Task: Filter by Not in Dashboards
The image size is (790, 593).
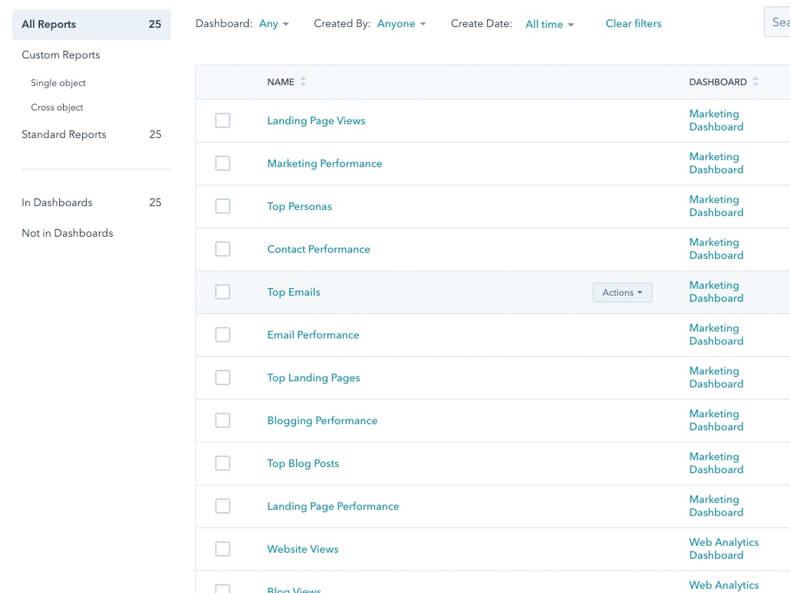Action: (67, 233)
